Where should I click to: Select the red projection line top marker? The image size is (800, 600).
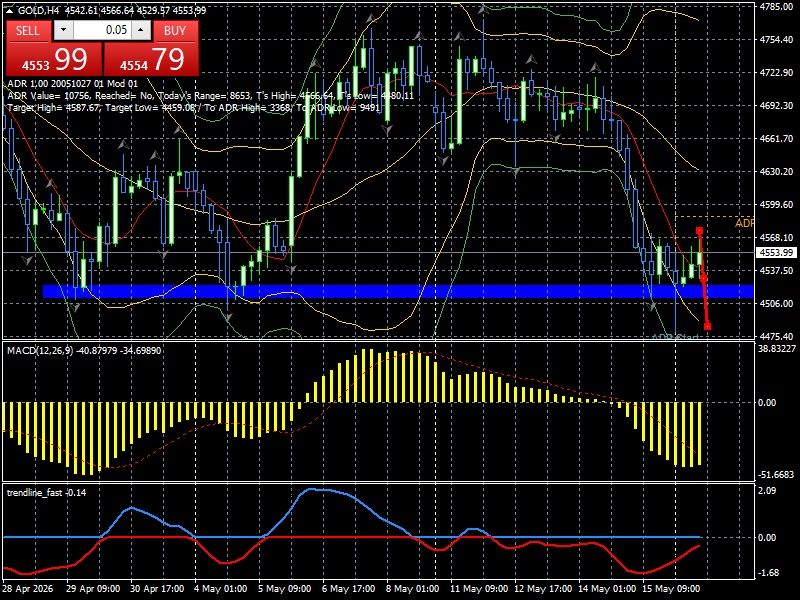699,231
